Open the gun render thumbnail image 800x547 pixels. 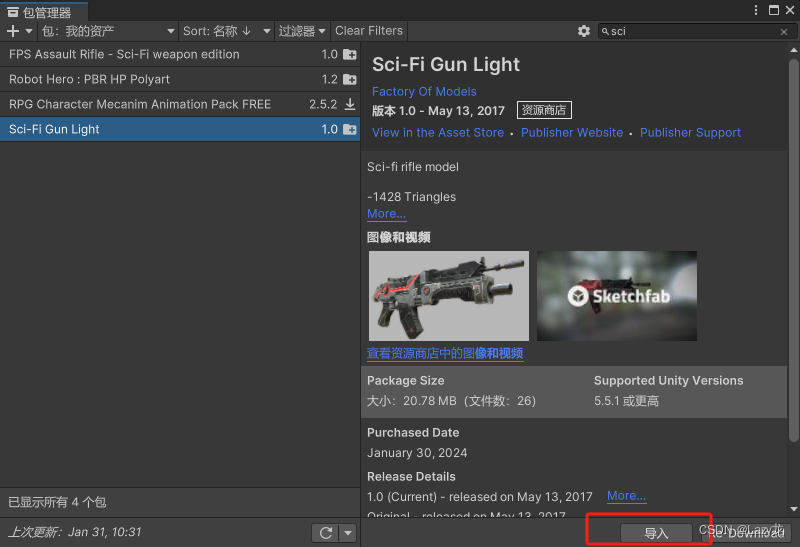(448, 296)
